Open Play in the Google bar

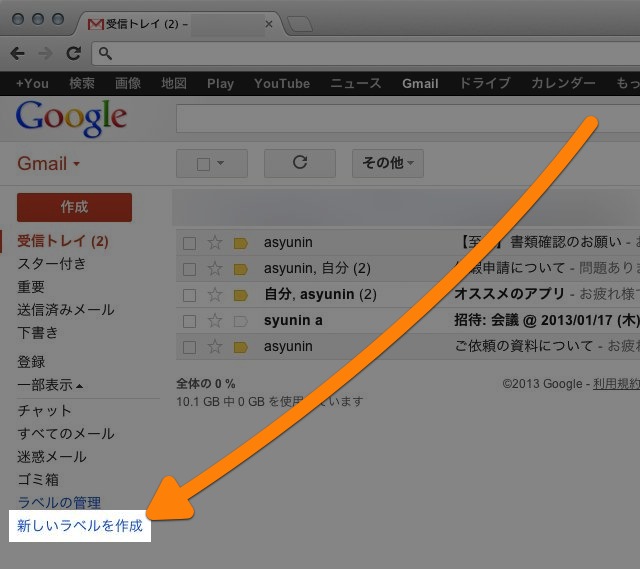tap(220, 84)
